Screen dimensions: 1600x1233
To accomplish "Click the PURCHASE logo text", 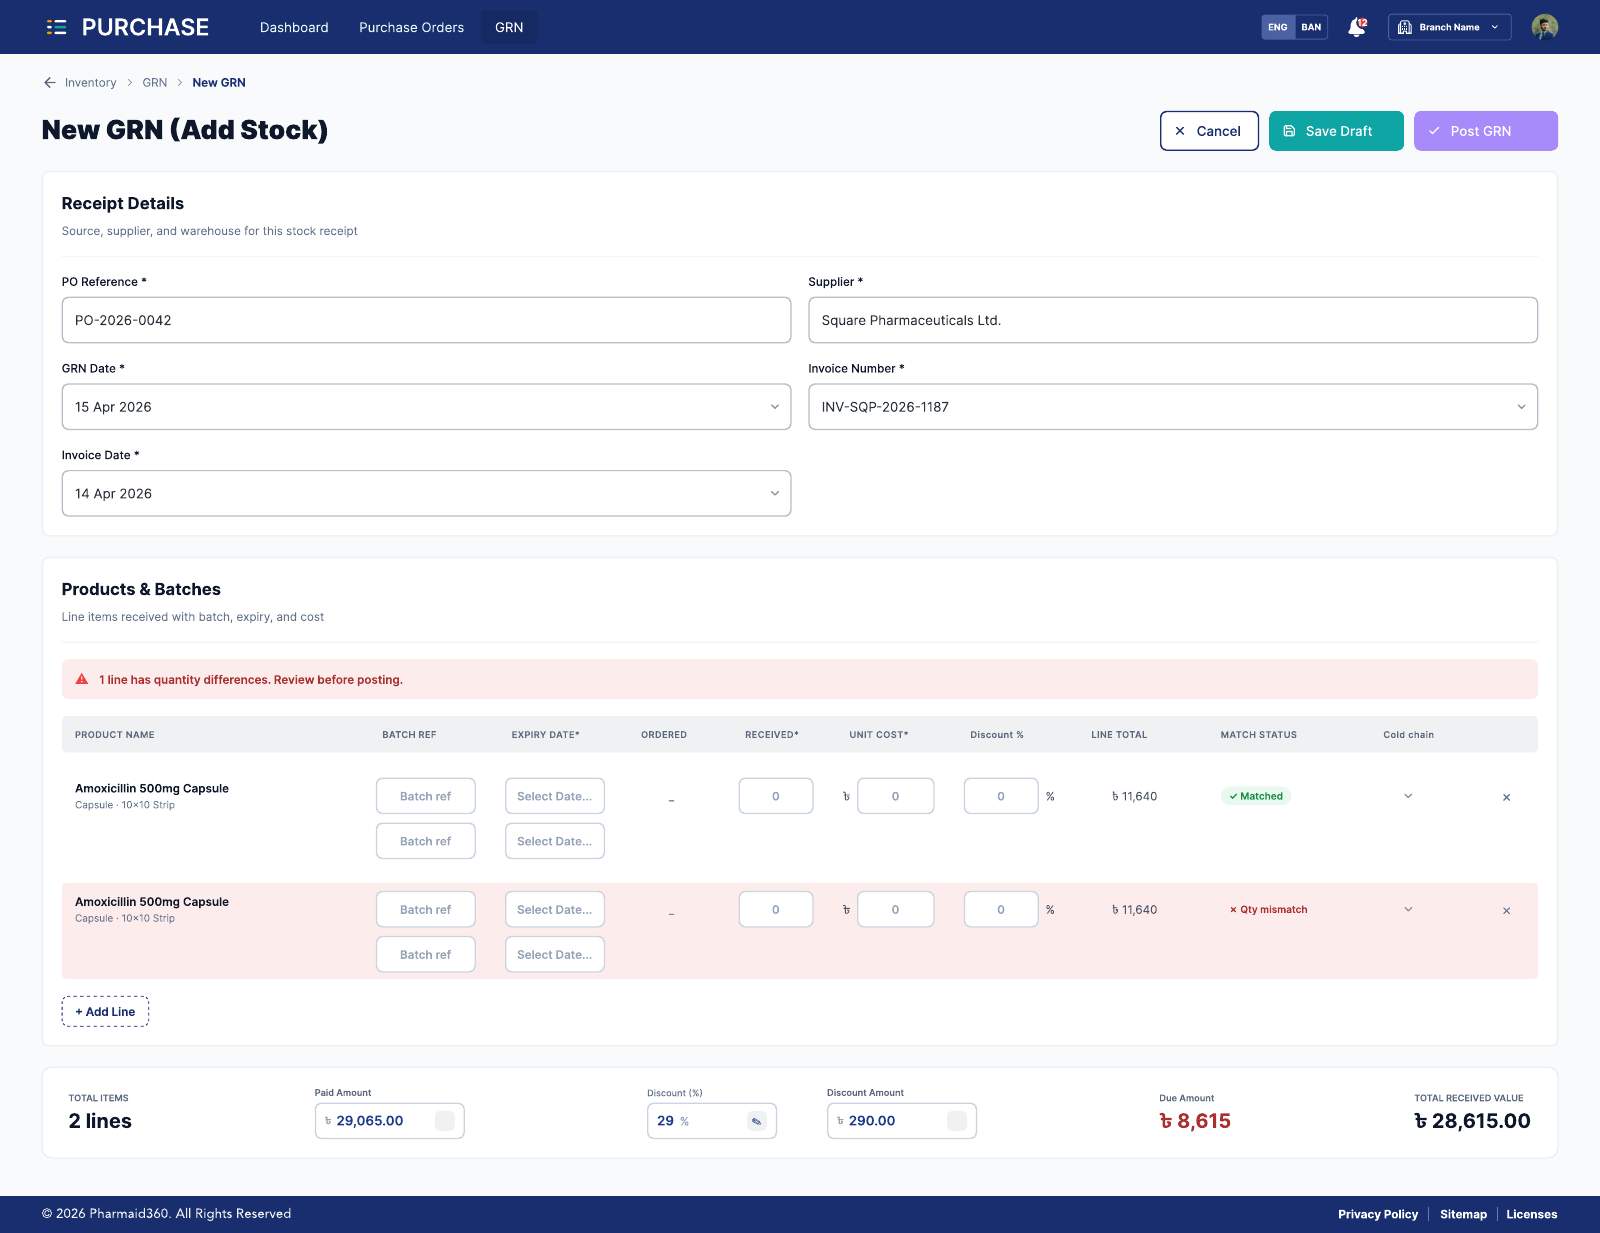I will coord(146,27).
